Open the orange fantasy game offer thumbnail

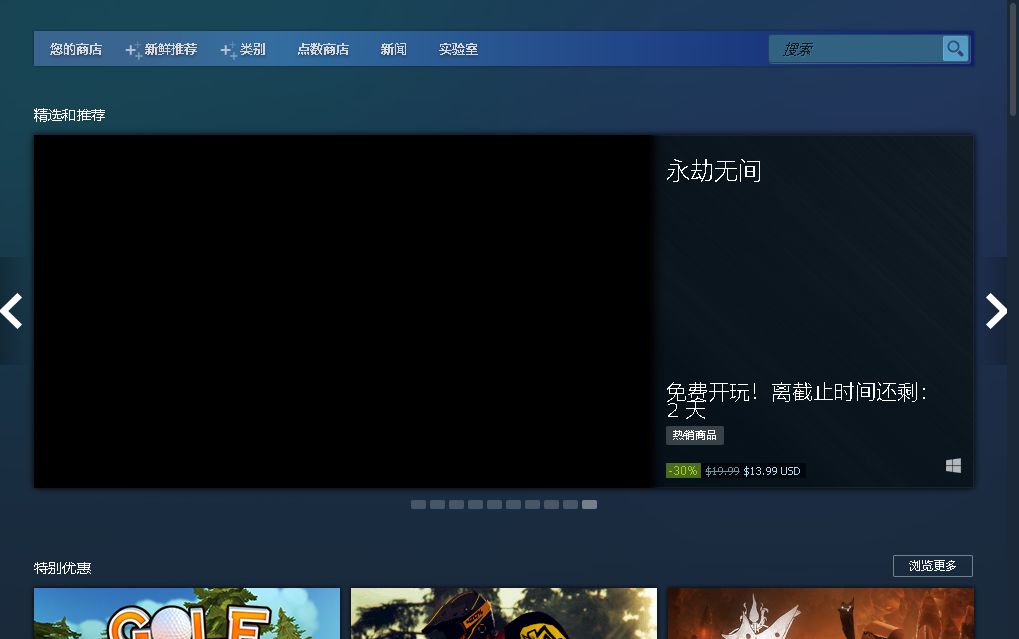coord(821,614)
